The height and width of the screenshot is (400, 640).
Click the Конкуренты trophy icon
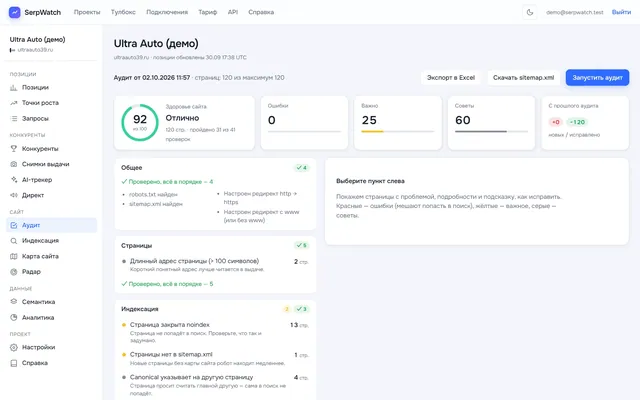pyautogui.click(x=13, y=149)
